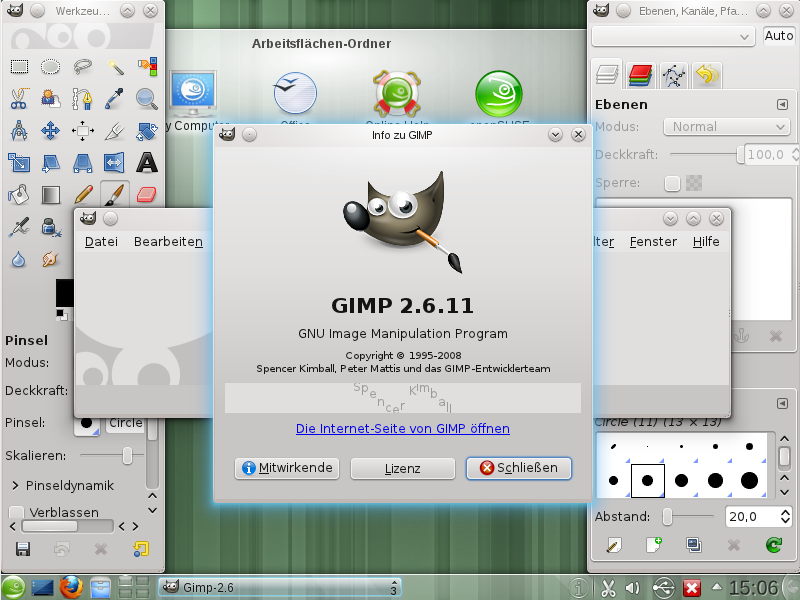This screenshot has width=800, height=600.
Task: Select the highlighted Circle (11) brush thumbnail
Action: coord(647,481)
